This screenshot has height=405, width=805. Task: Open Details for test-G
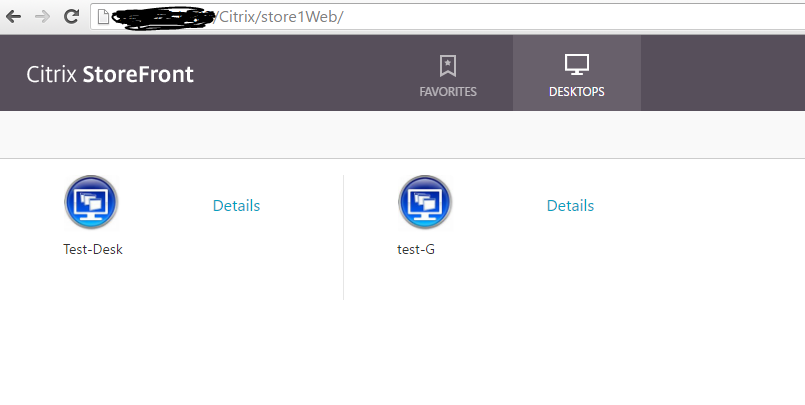(x=570, y=205)
